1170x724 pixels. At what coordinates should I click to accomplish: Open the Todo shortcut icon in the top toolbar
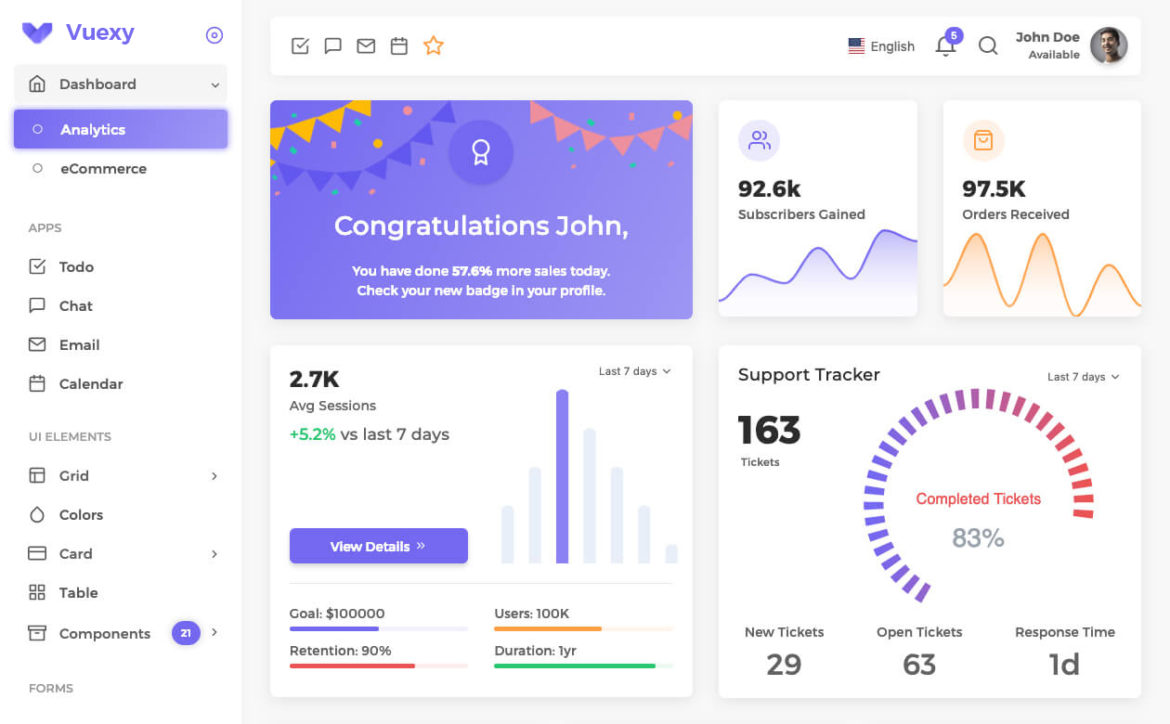300,45
